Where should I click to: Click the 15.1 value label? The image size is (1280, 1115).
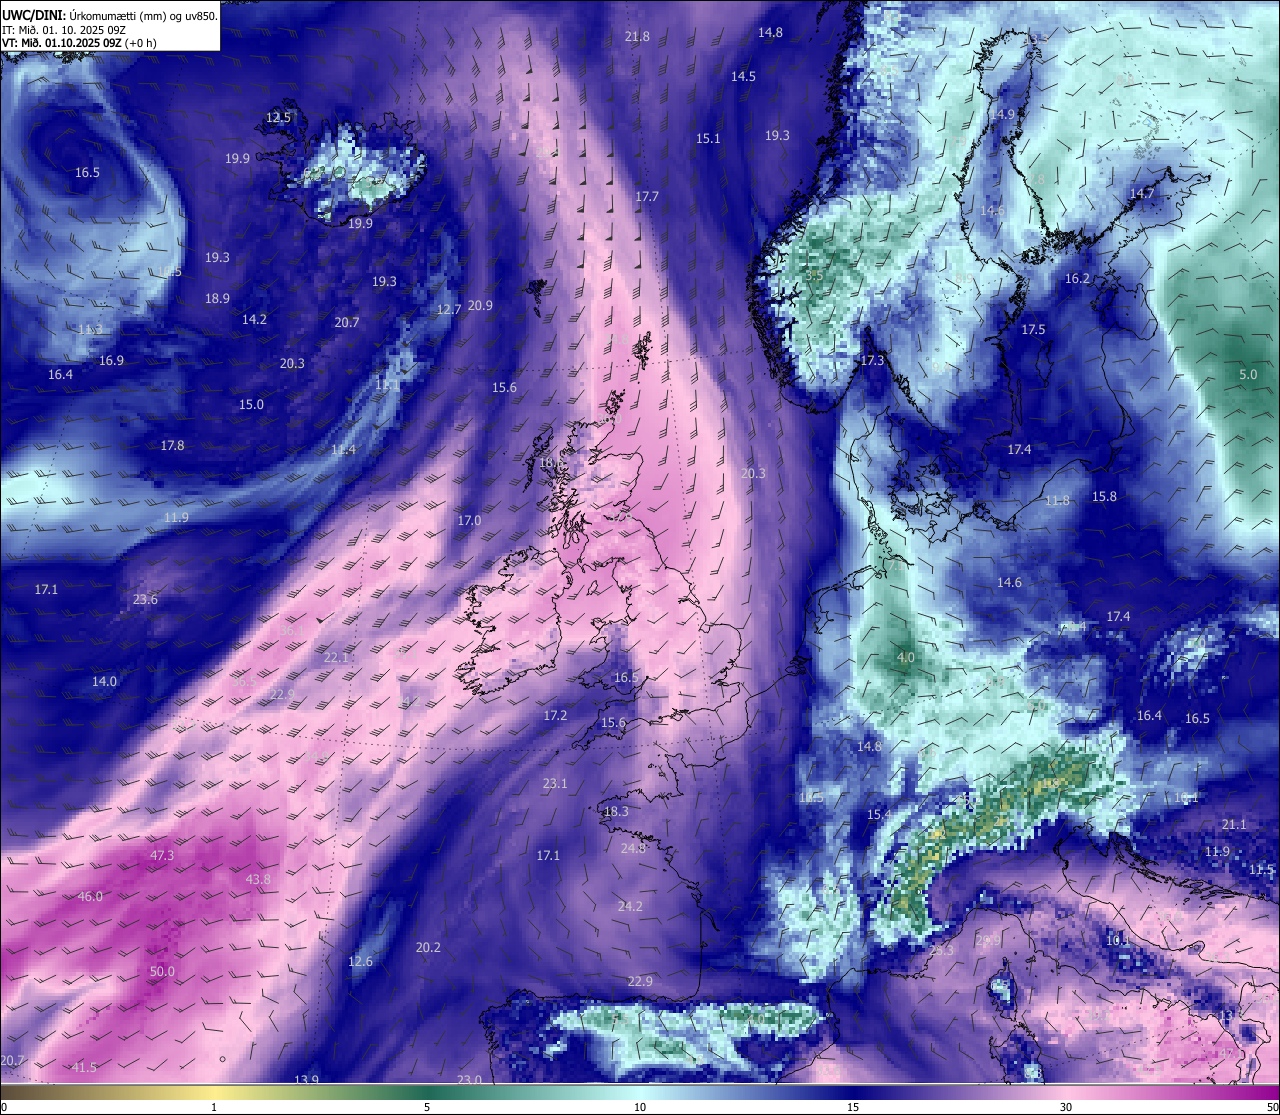[x=708, y=139]
